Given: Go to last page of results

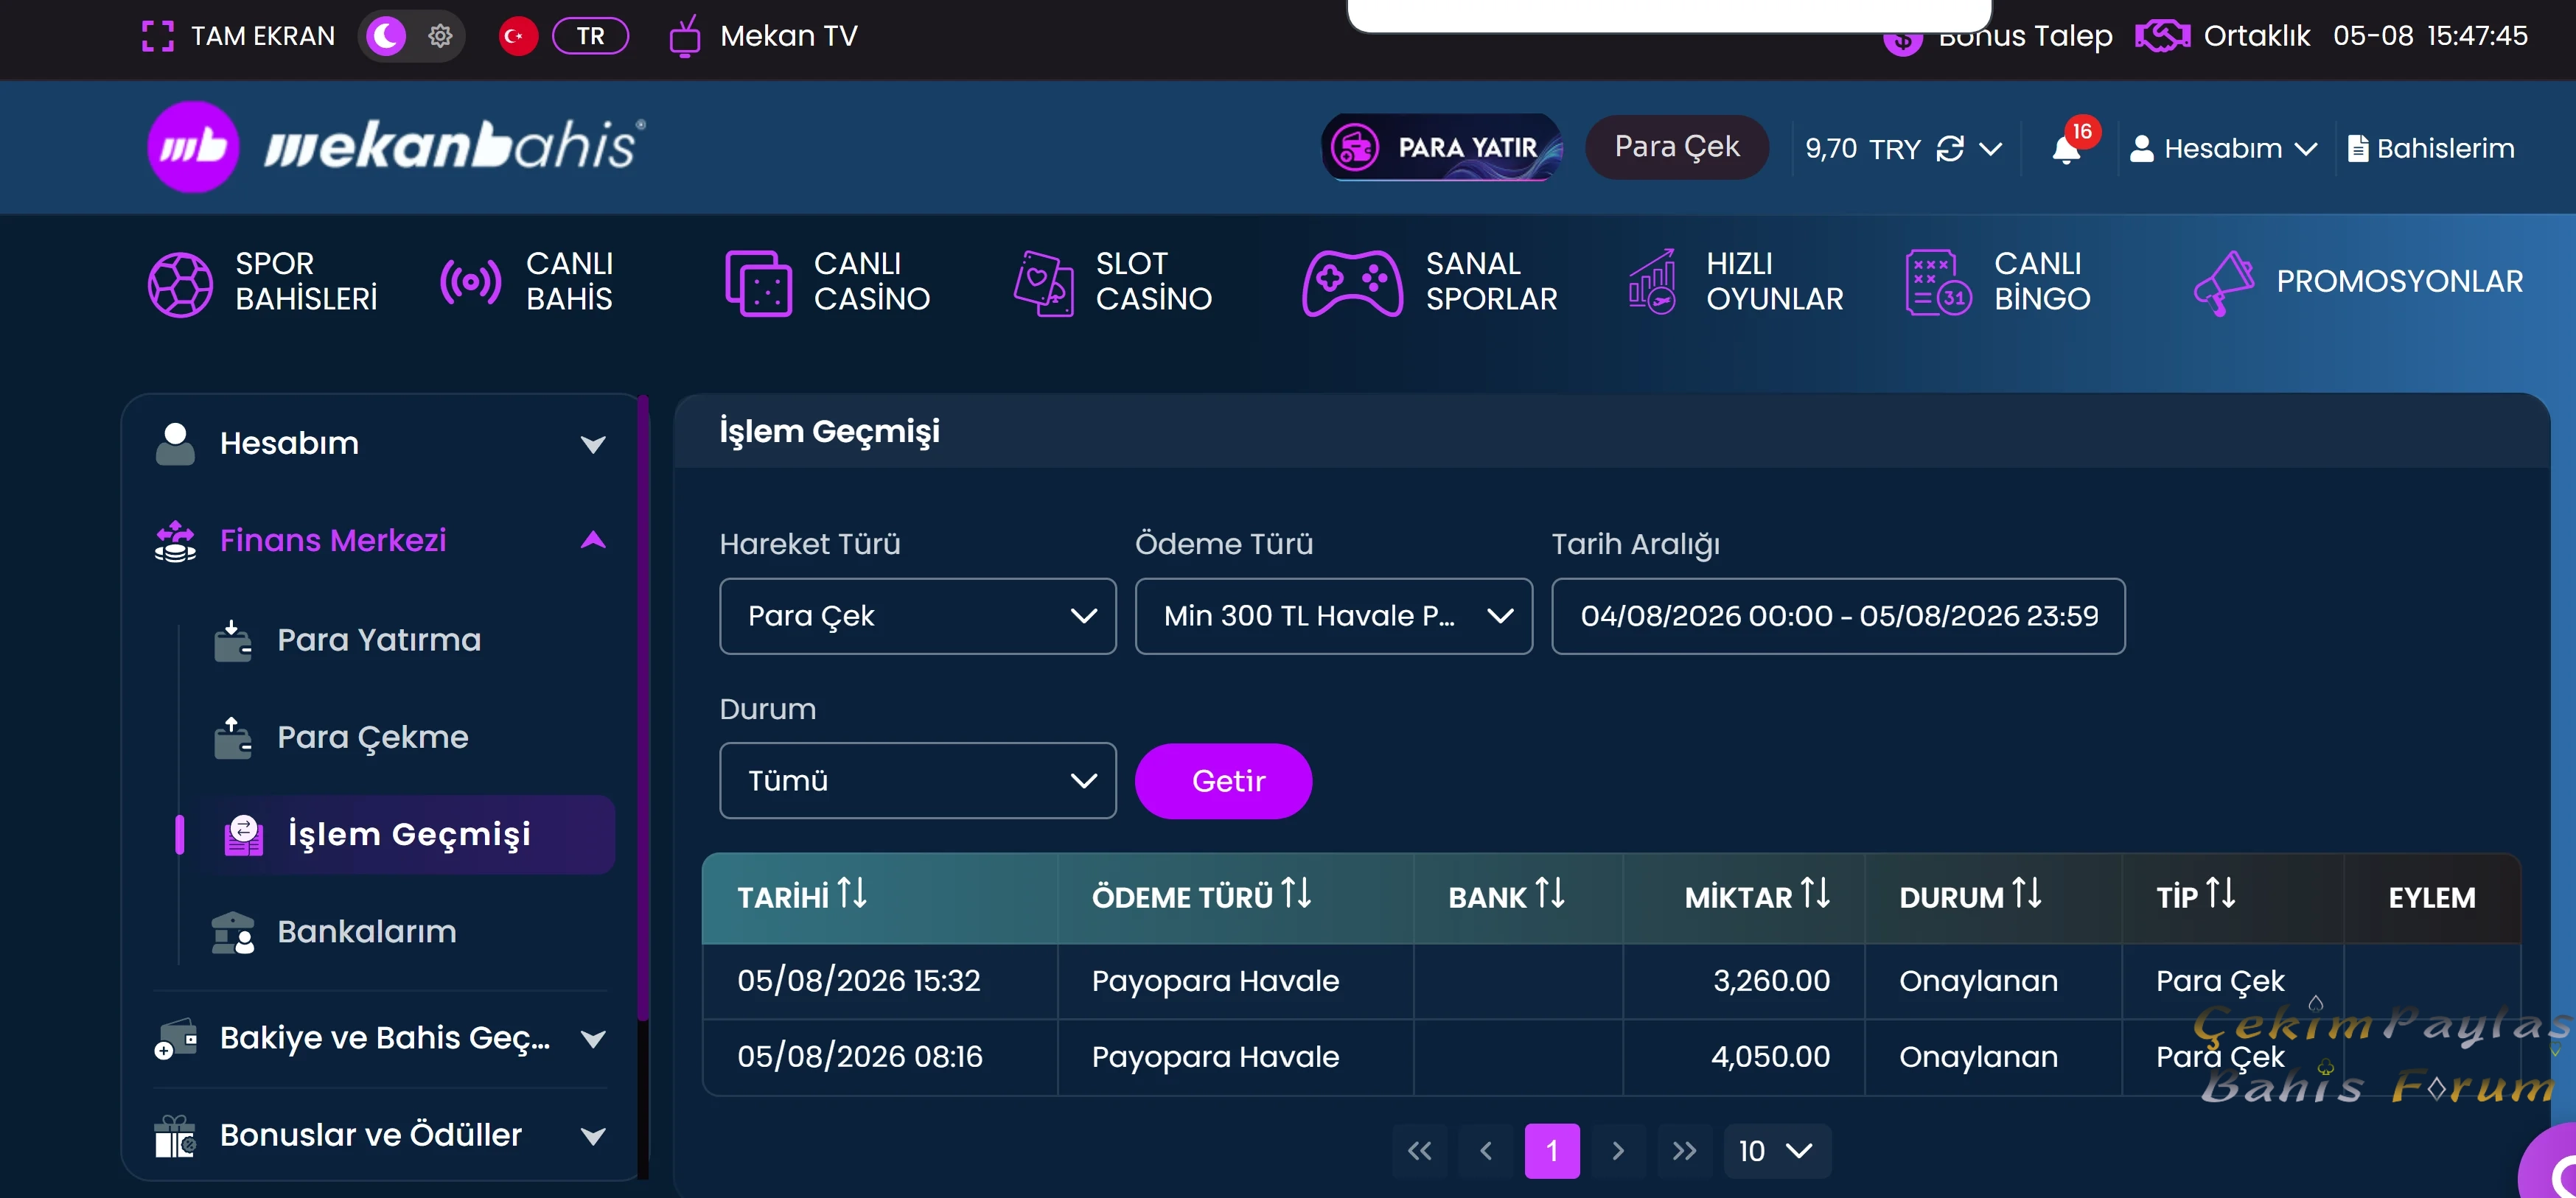Looking at the screenshot, I should click(x=1685, y=1151).
